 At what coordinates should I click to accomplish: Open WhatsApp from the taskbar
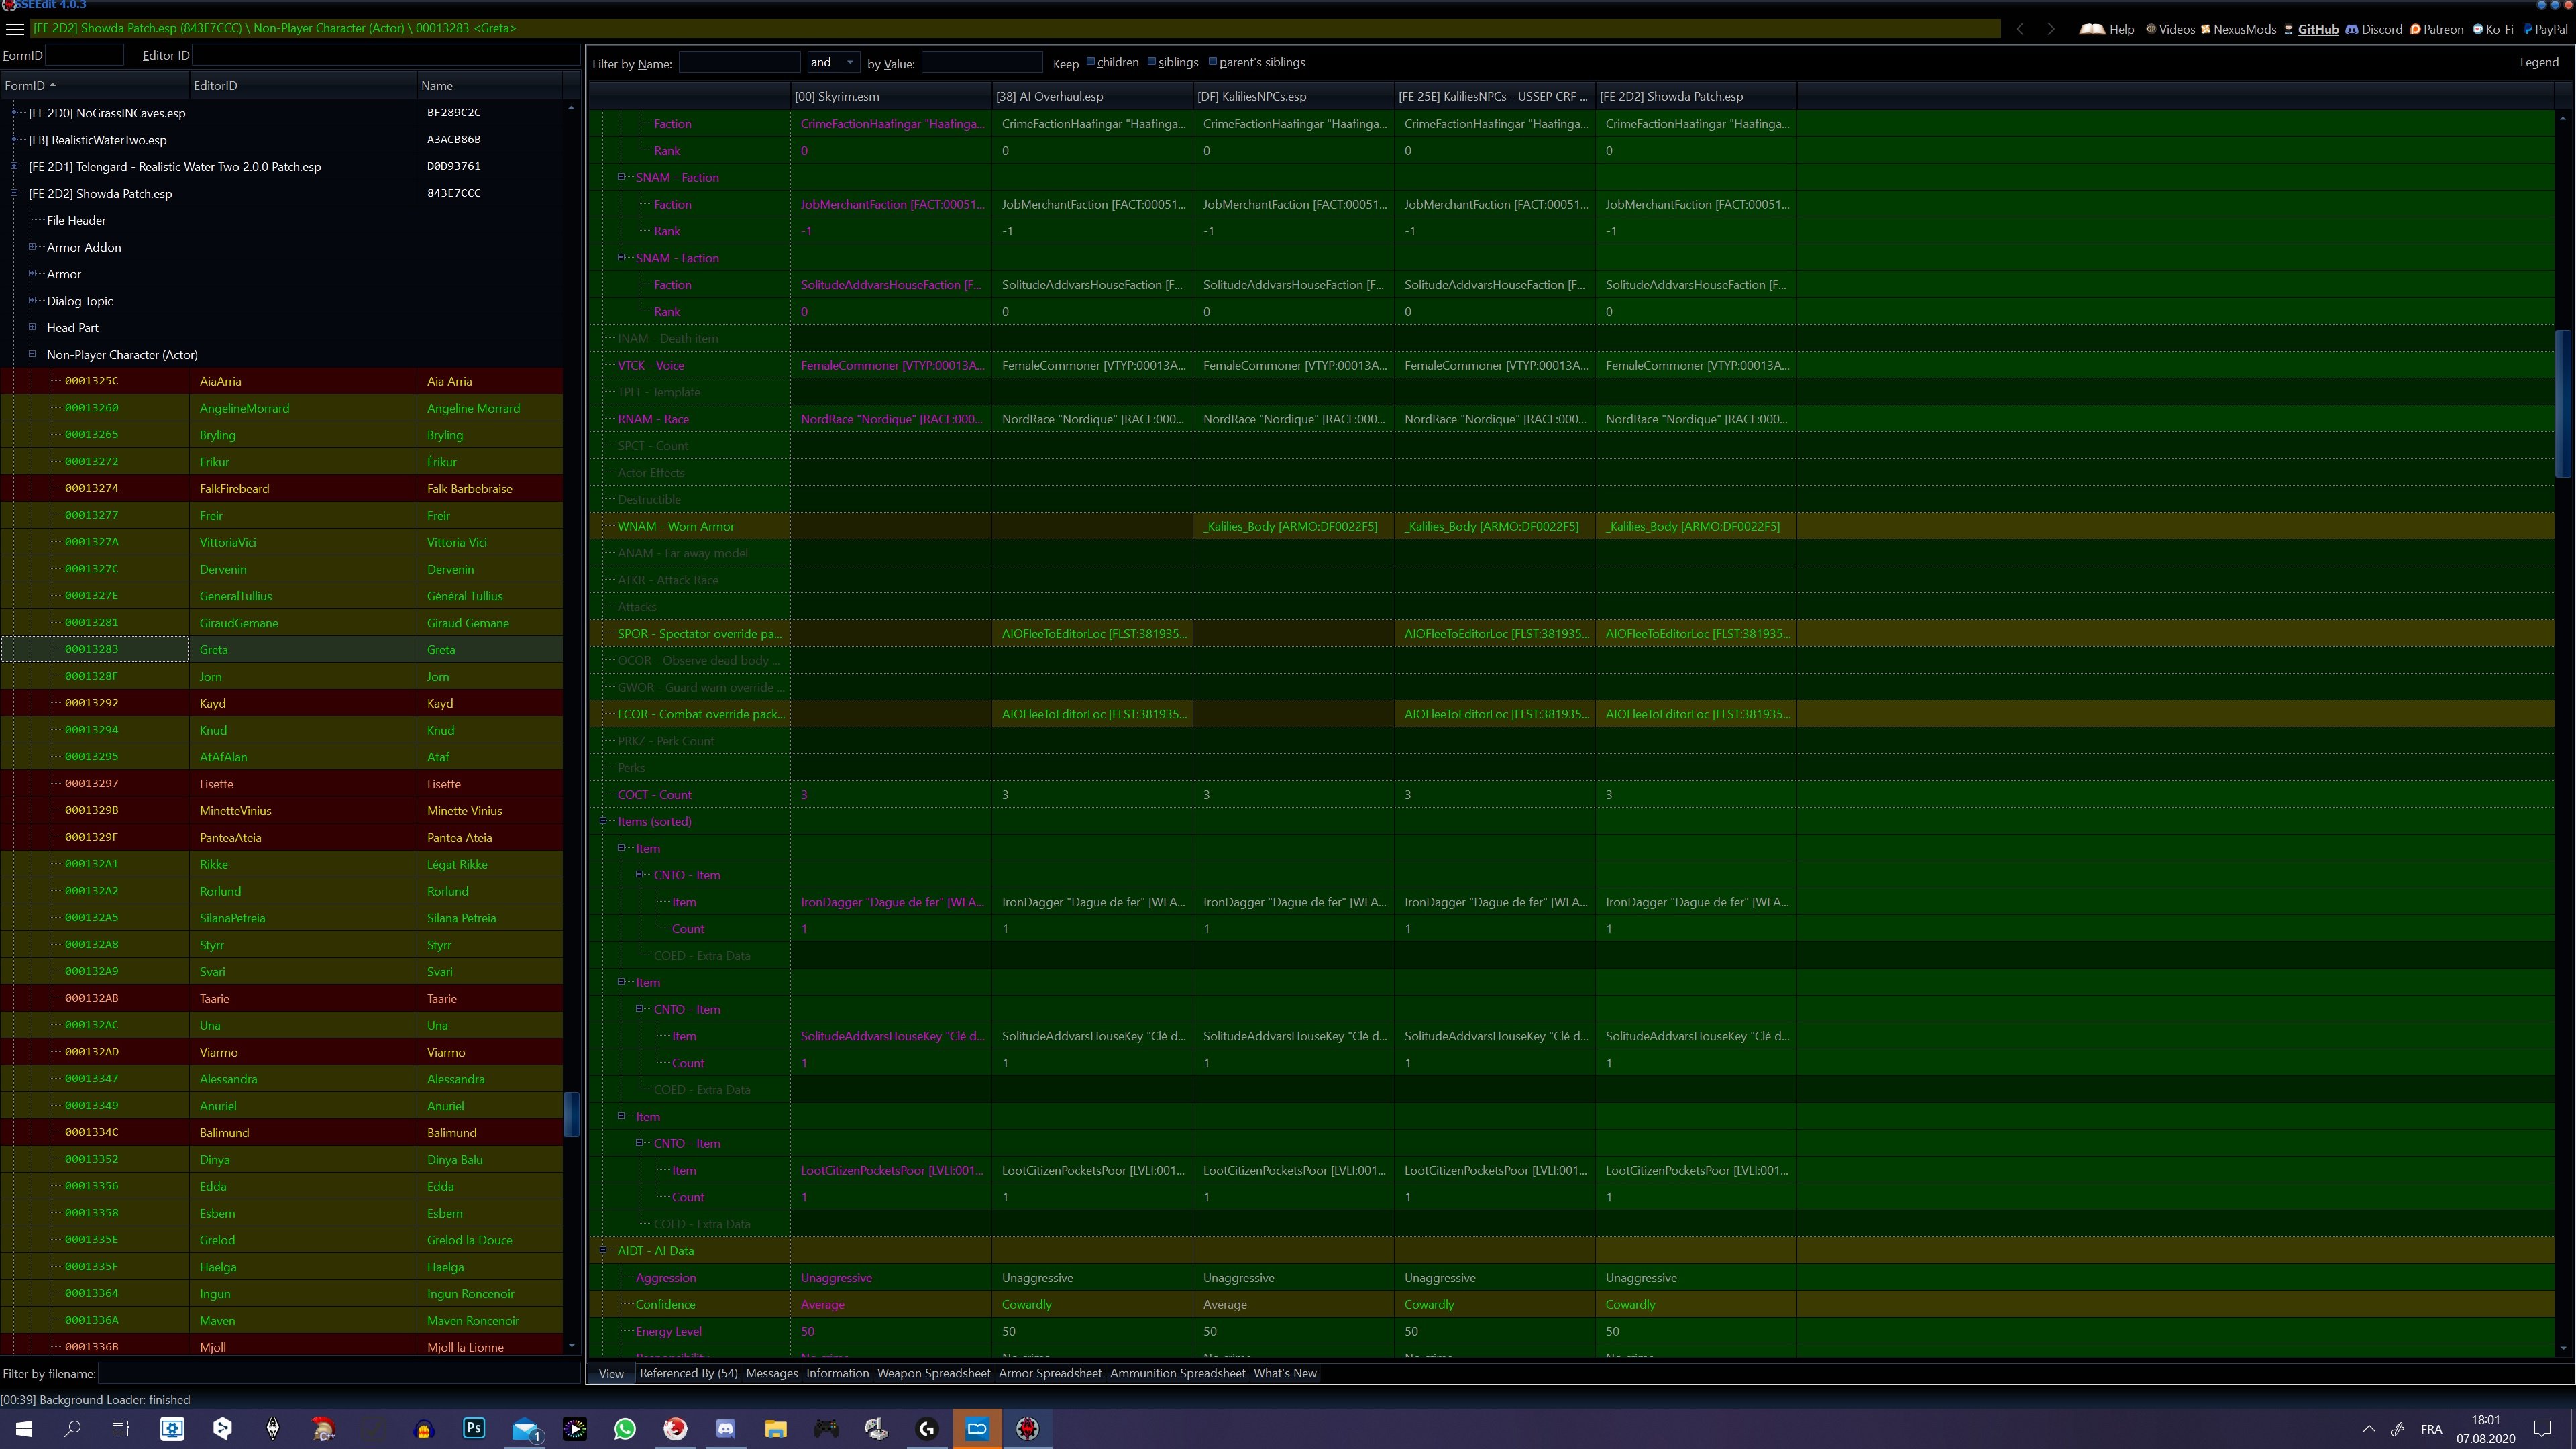pyautogui.click(x=625, y=1428)
